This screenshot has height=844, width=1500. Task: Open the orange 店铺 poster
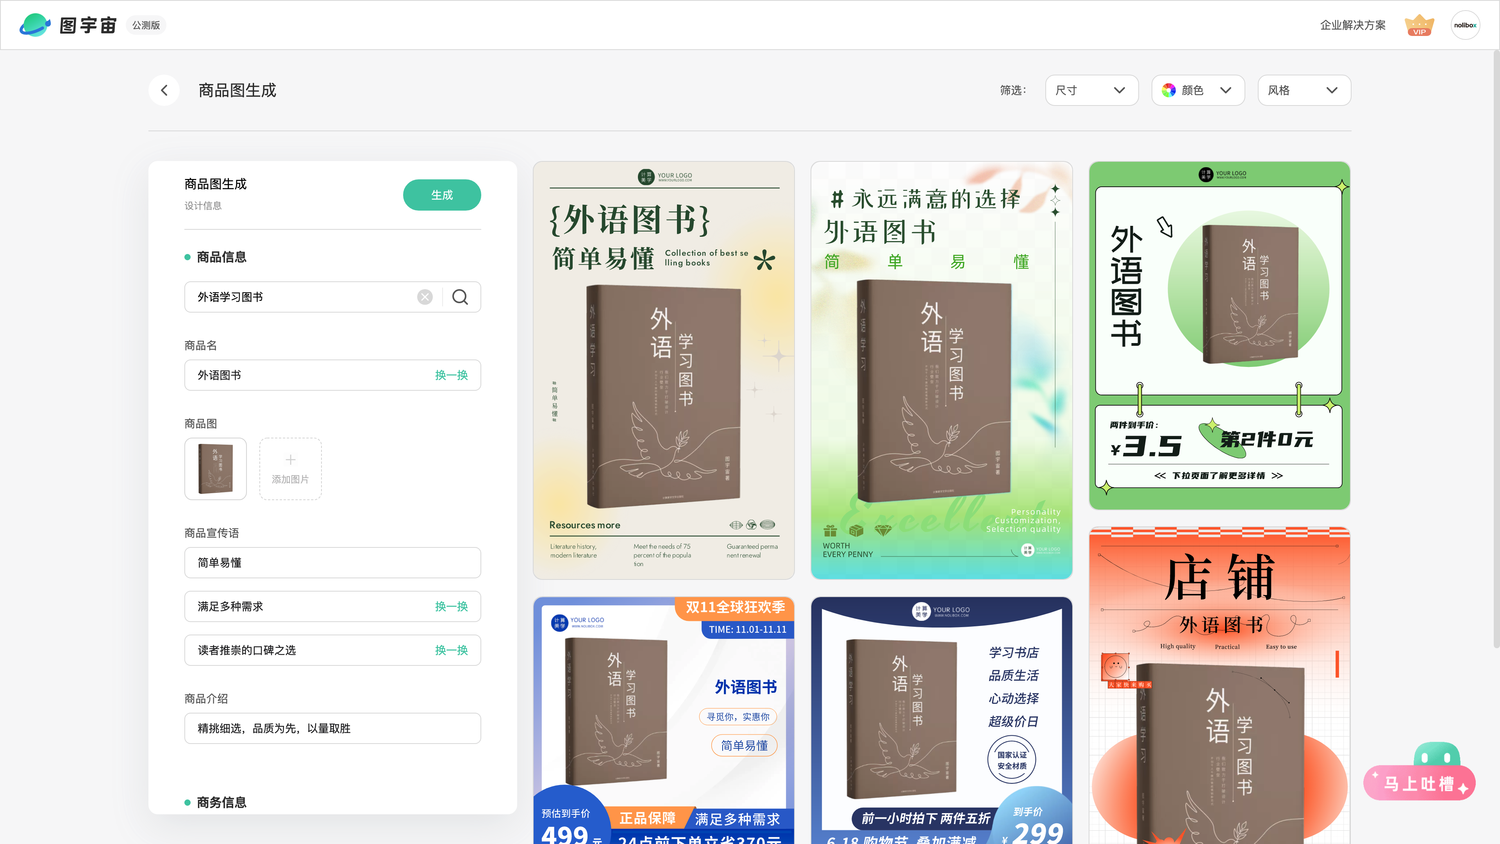(1220, 686)
